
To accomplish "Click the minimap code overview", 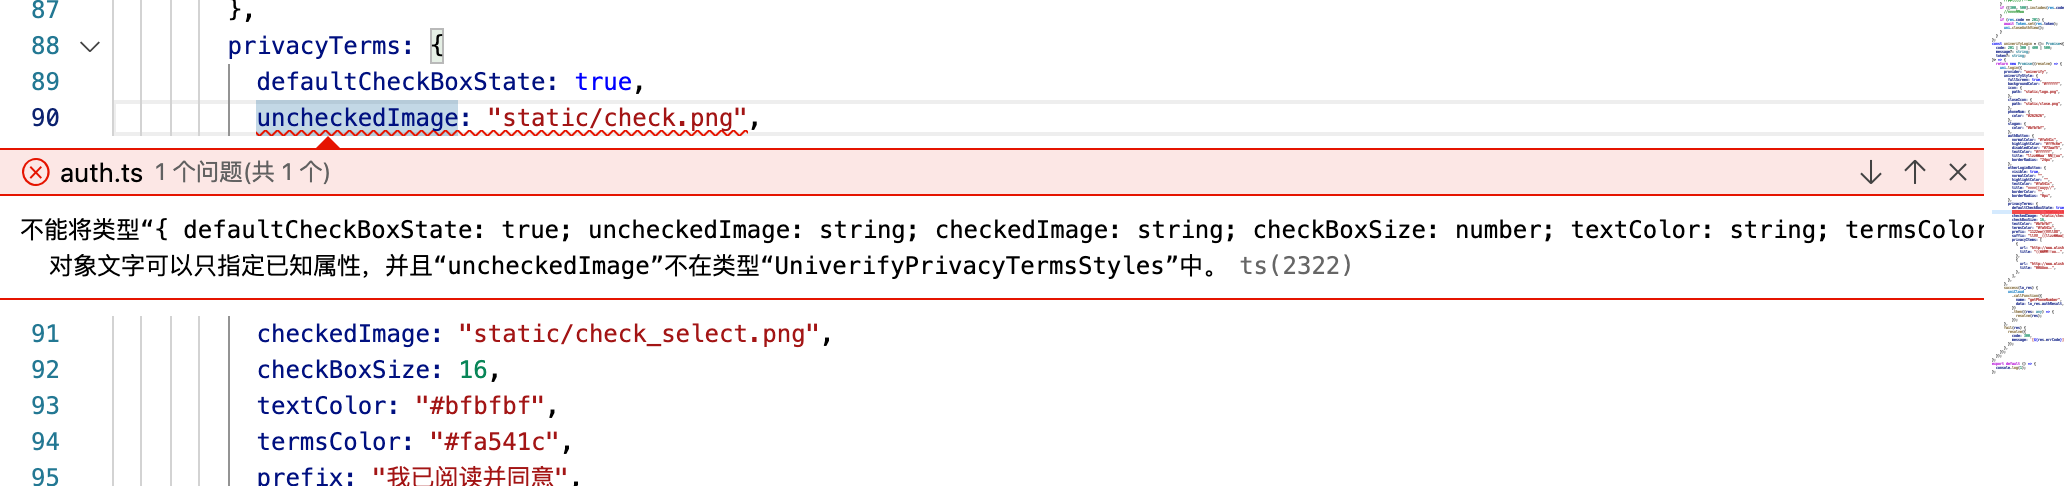I will pyautogui.click(x=2025, y=190).
